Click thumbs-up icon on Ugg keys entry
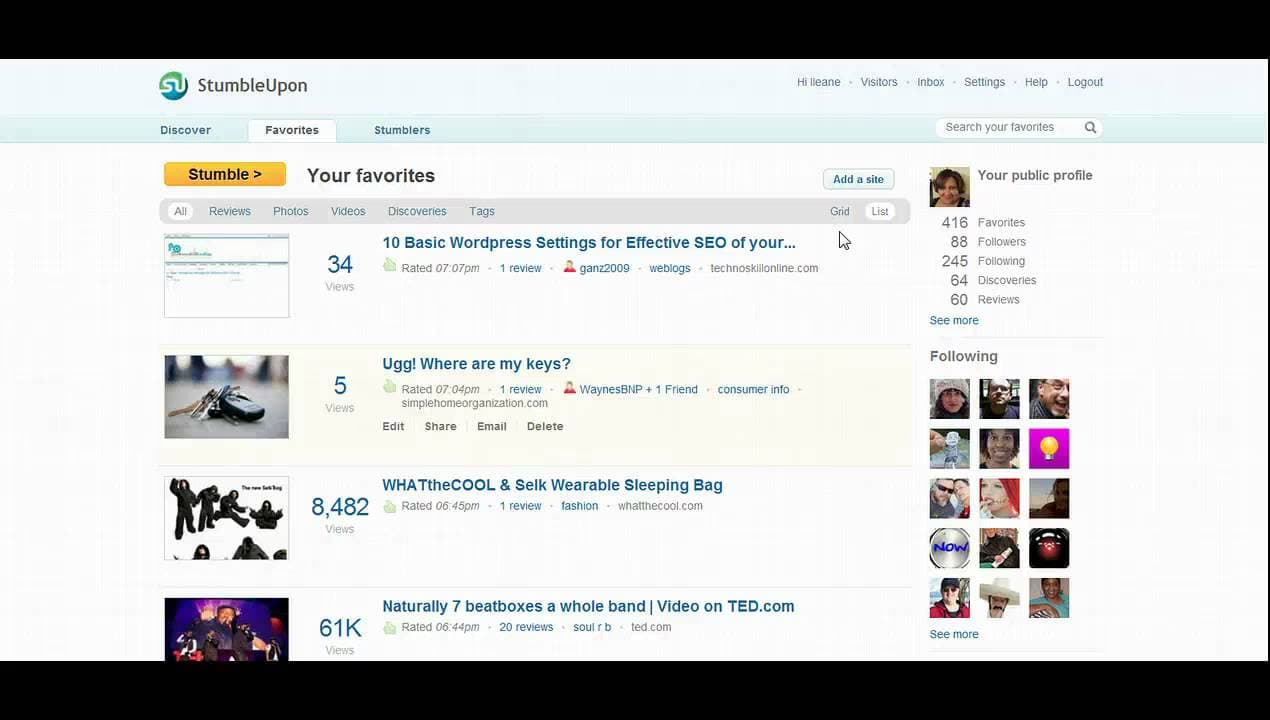The image size is (1270, 720). tap(390, 387)
